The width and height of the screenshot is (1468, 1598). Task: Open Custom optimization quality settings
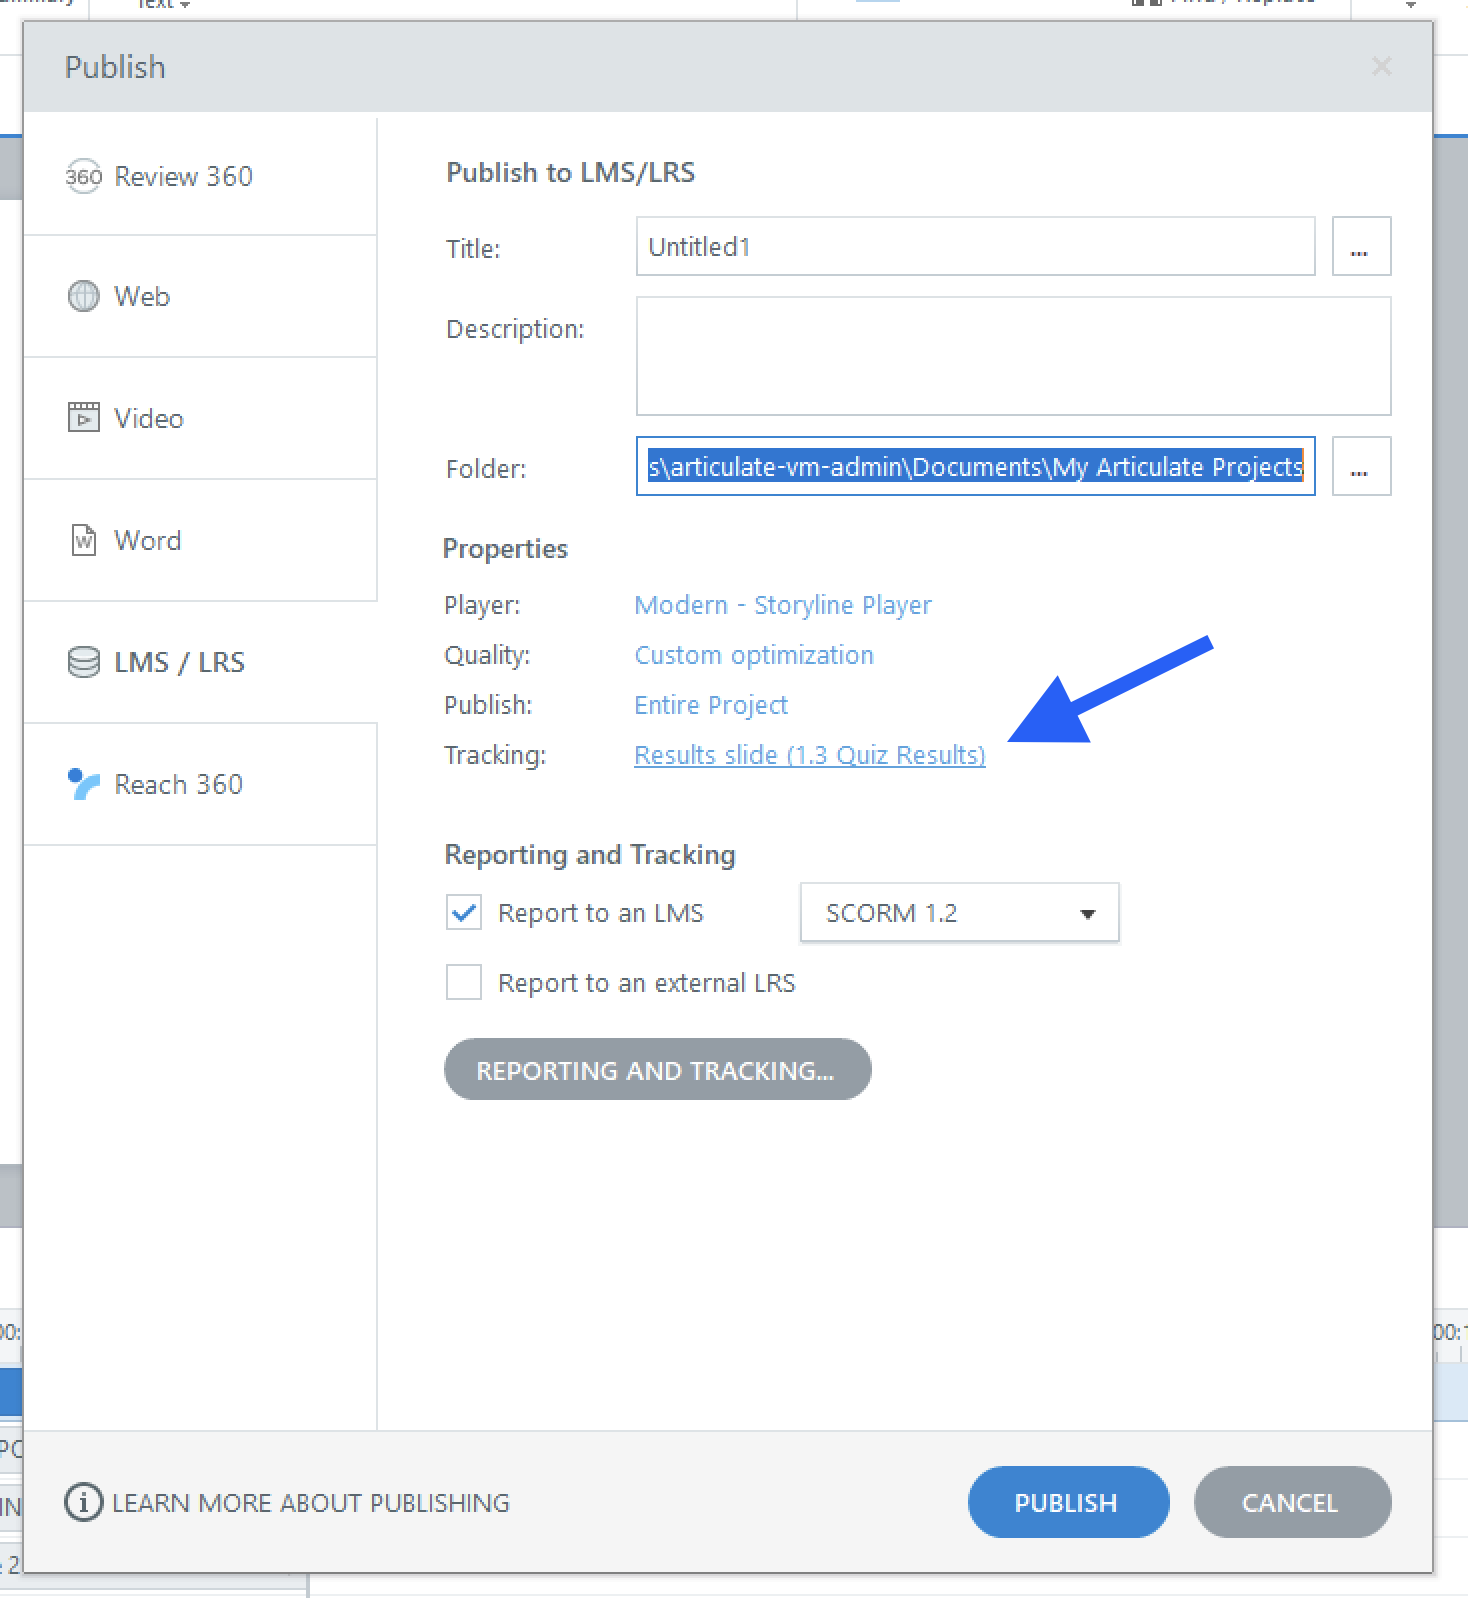(754, 655)
